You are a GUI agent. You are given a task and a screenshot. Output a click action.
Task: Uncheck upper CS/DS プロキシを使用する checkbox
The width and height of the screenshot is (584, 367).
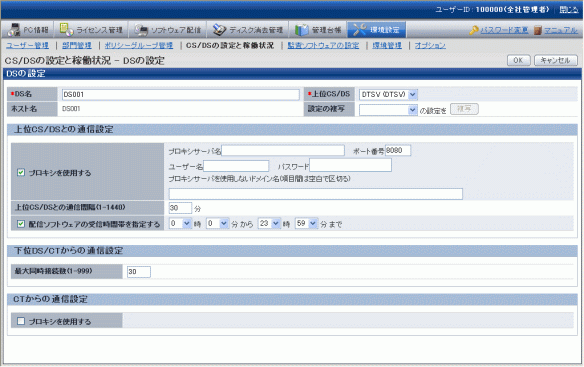(21, 173)
